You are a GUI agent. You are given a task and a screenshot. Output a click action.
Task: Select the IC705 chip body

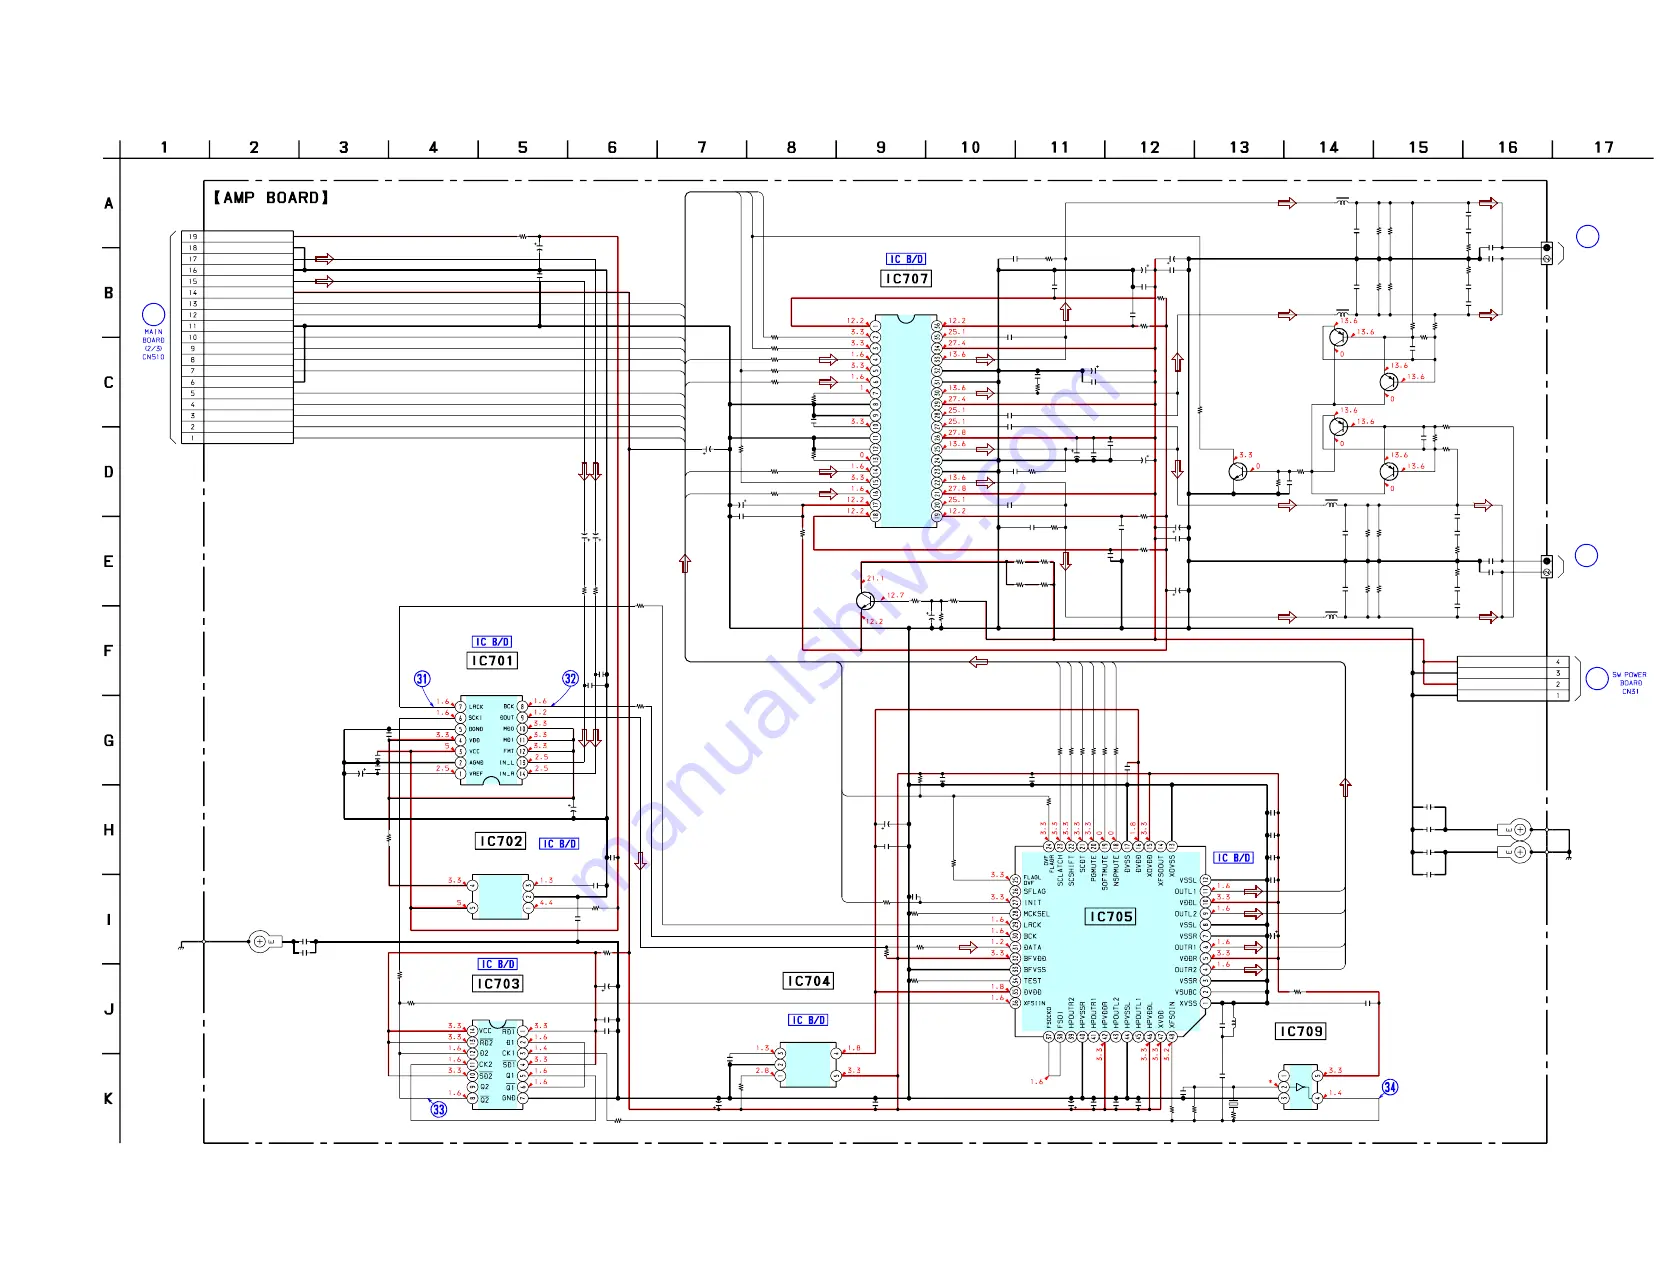1111,940
